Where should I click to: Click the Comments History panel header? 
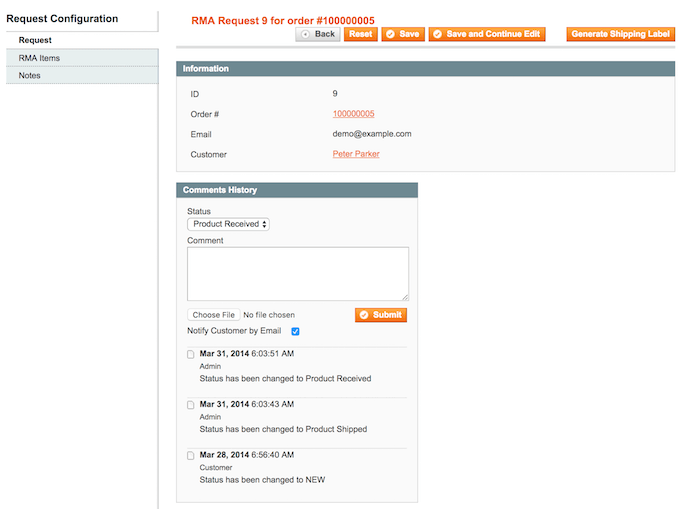[x=297, y=190]
